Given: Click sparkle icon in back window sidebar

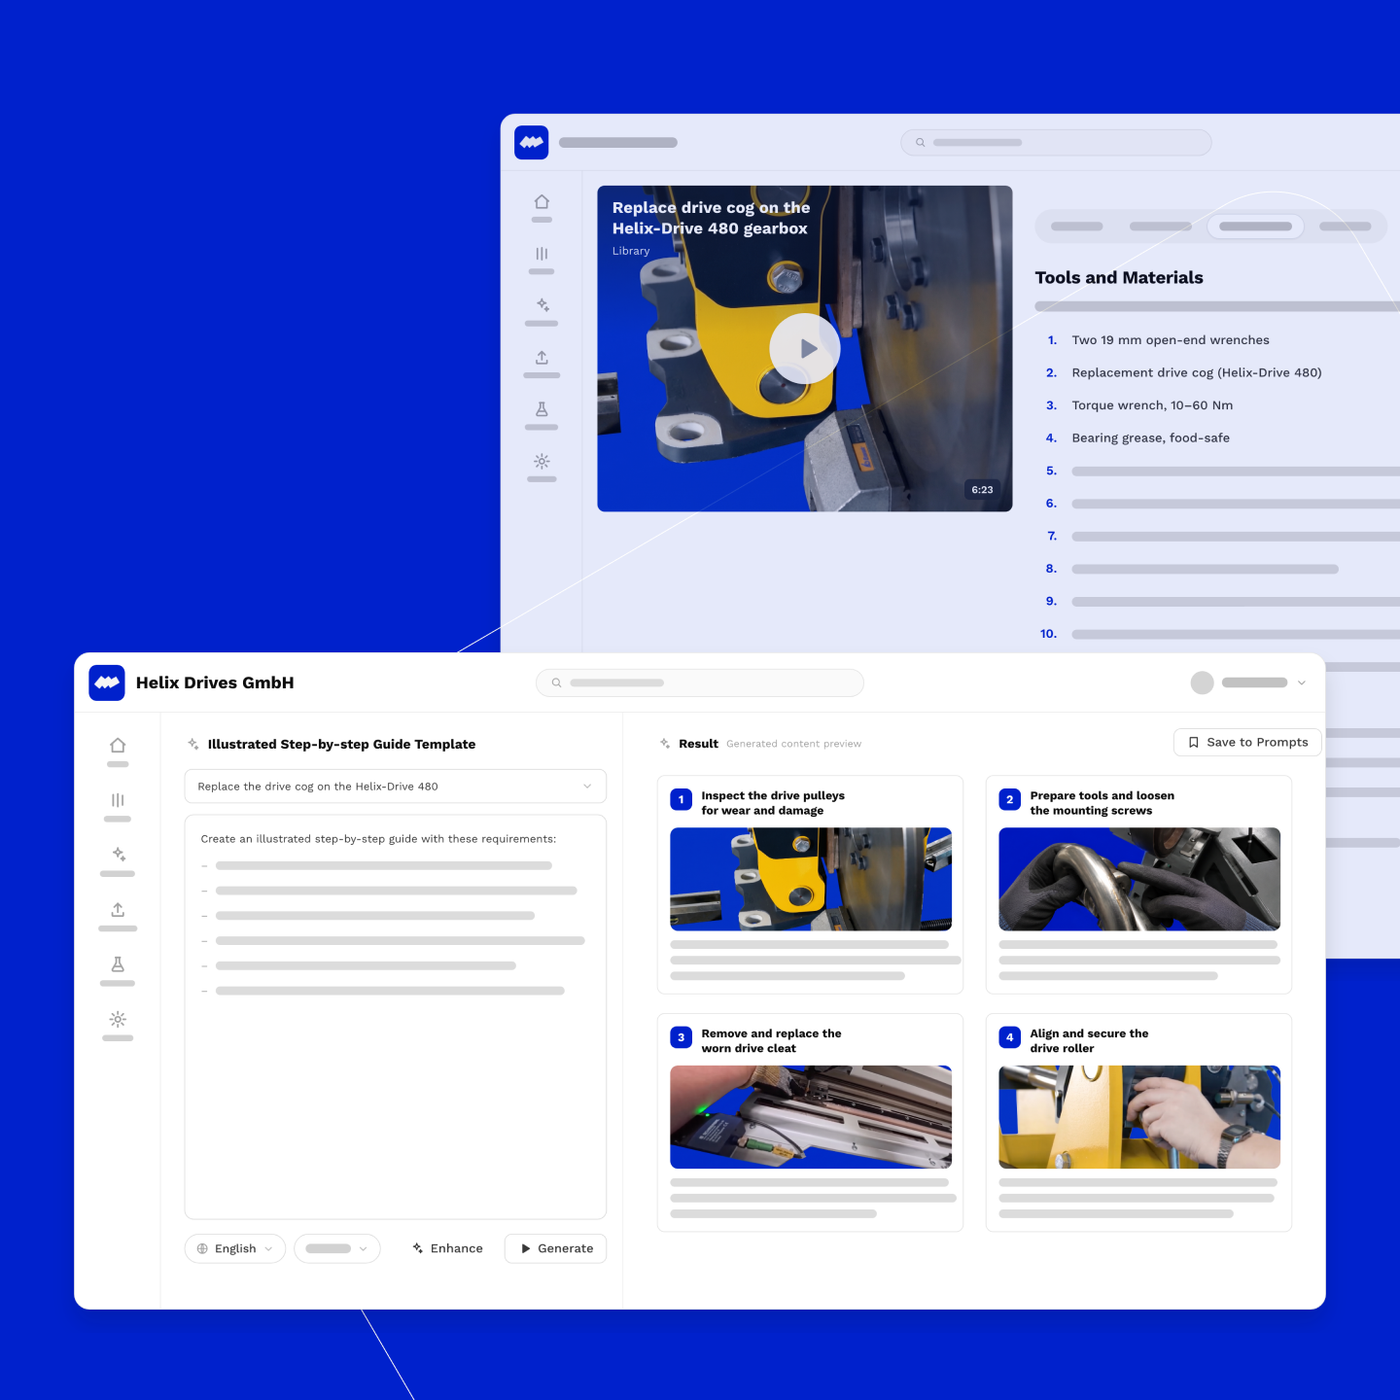Looking at the screenshot, I should coord(542,305).
